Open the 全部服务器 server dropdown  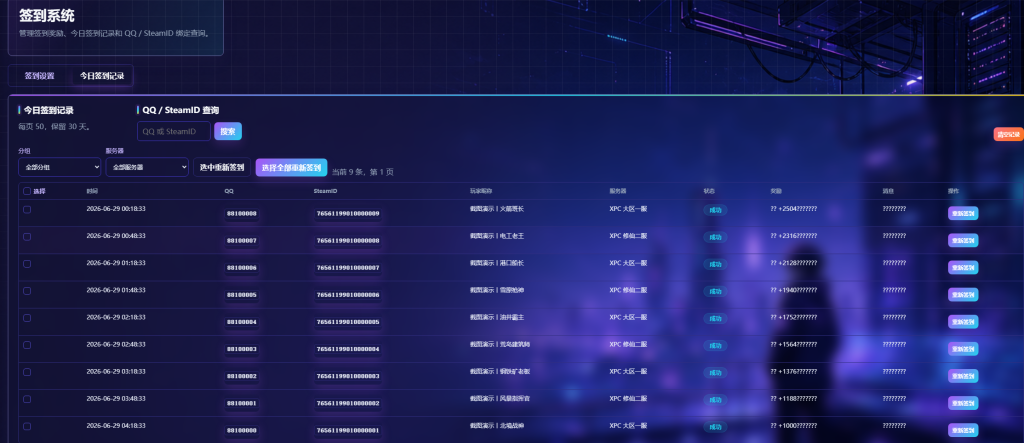147,167
